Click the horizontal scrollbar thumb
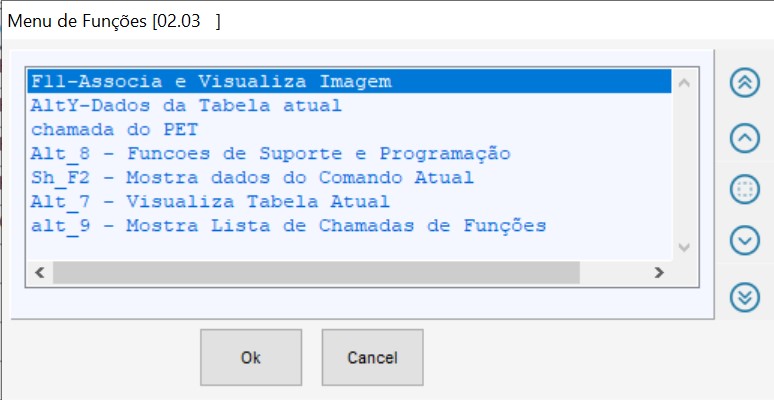The height and width of the screenshot is (400, 774). tap(315, 272)
